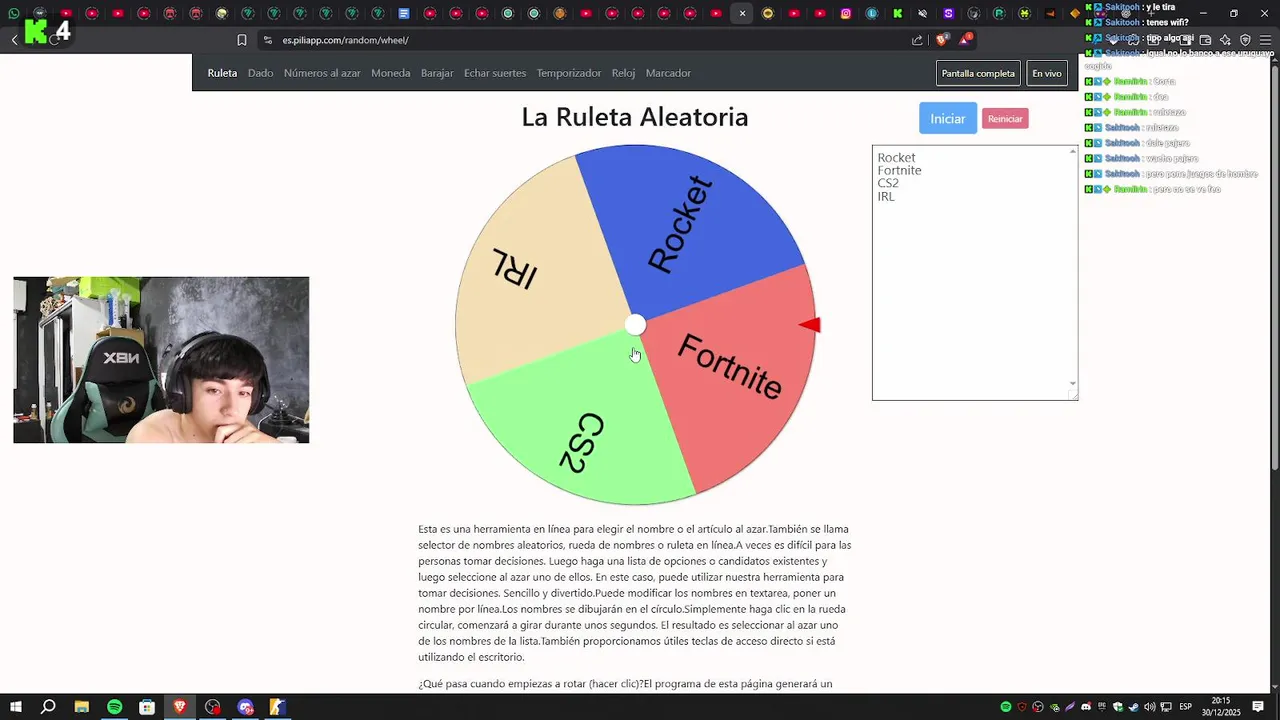
Task: Click the browser back arrow
Action: (x=14, y=40)
